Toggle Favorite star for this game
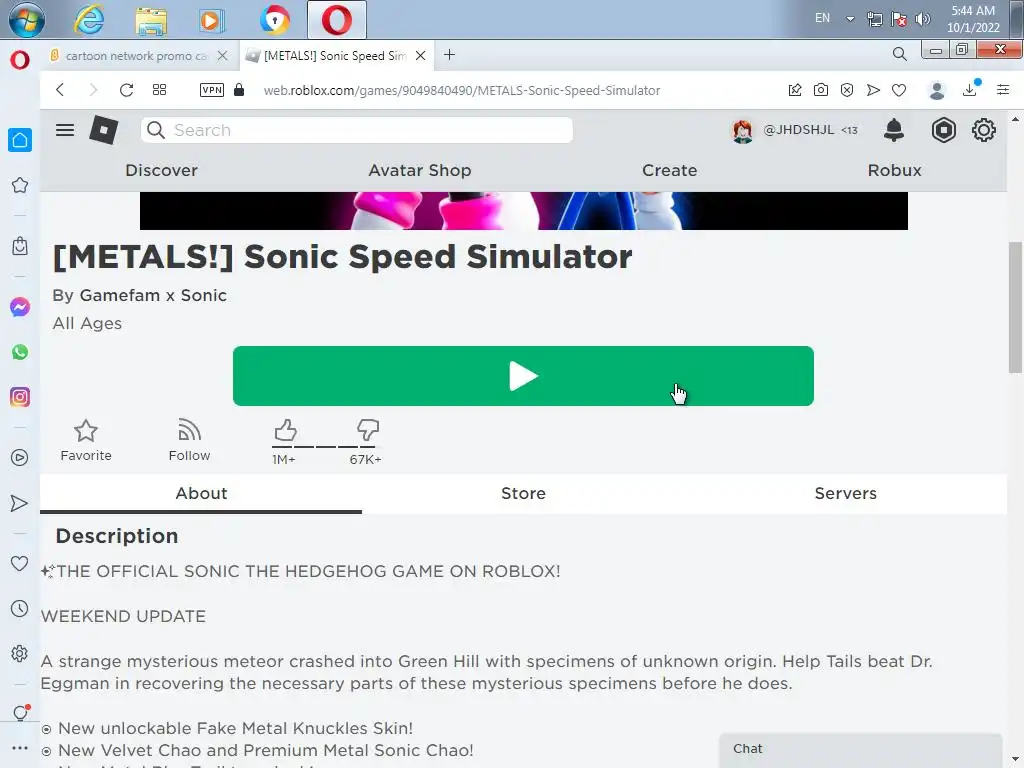This screenshot has height=768, width=1024. tap(86, 441)
